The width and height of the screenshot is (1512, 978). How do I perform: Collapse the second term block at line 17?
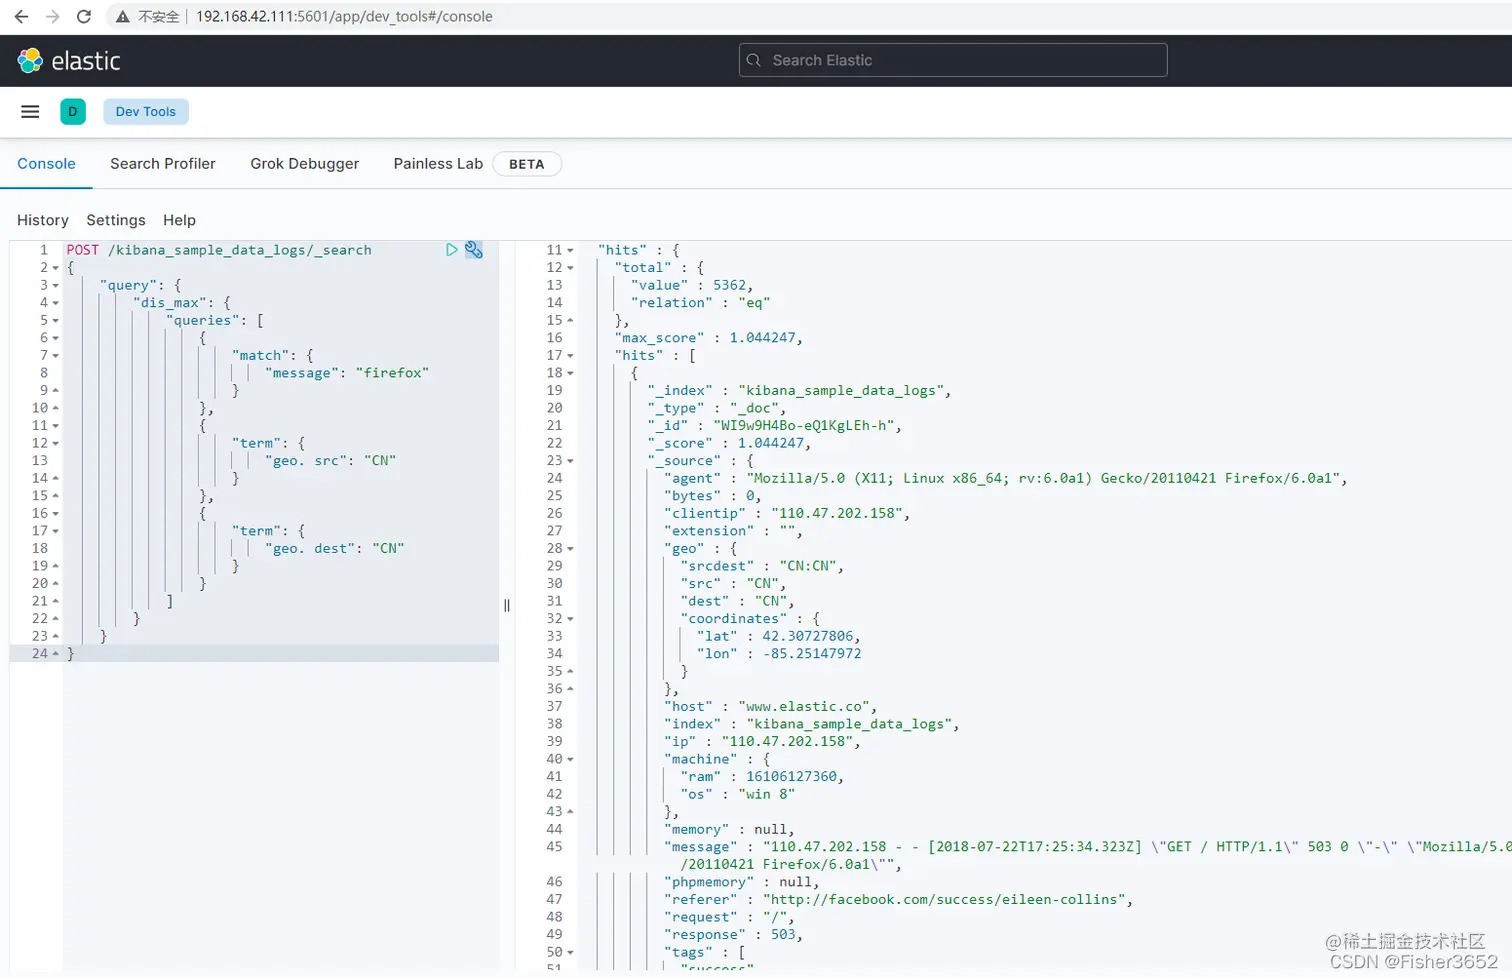click(x=55, y=531)
